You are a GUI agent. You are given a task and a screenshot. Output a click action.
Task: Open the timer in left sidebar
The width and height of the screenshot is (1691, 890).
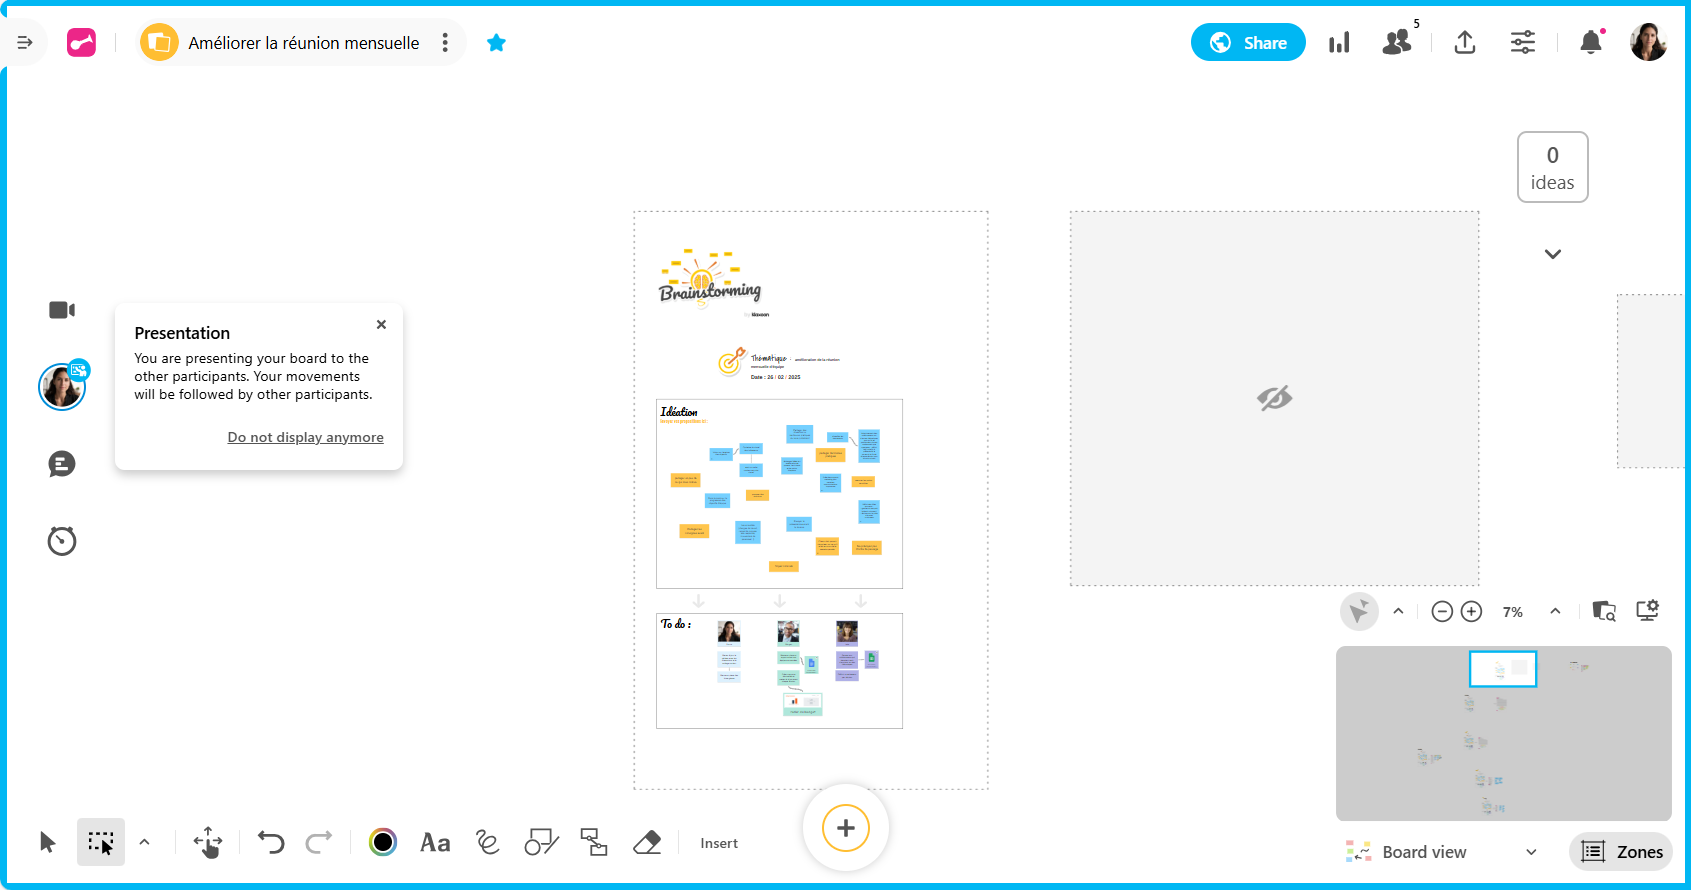(x=62, y=541)
